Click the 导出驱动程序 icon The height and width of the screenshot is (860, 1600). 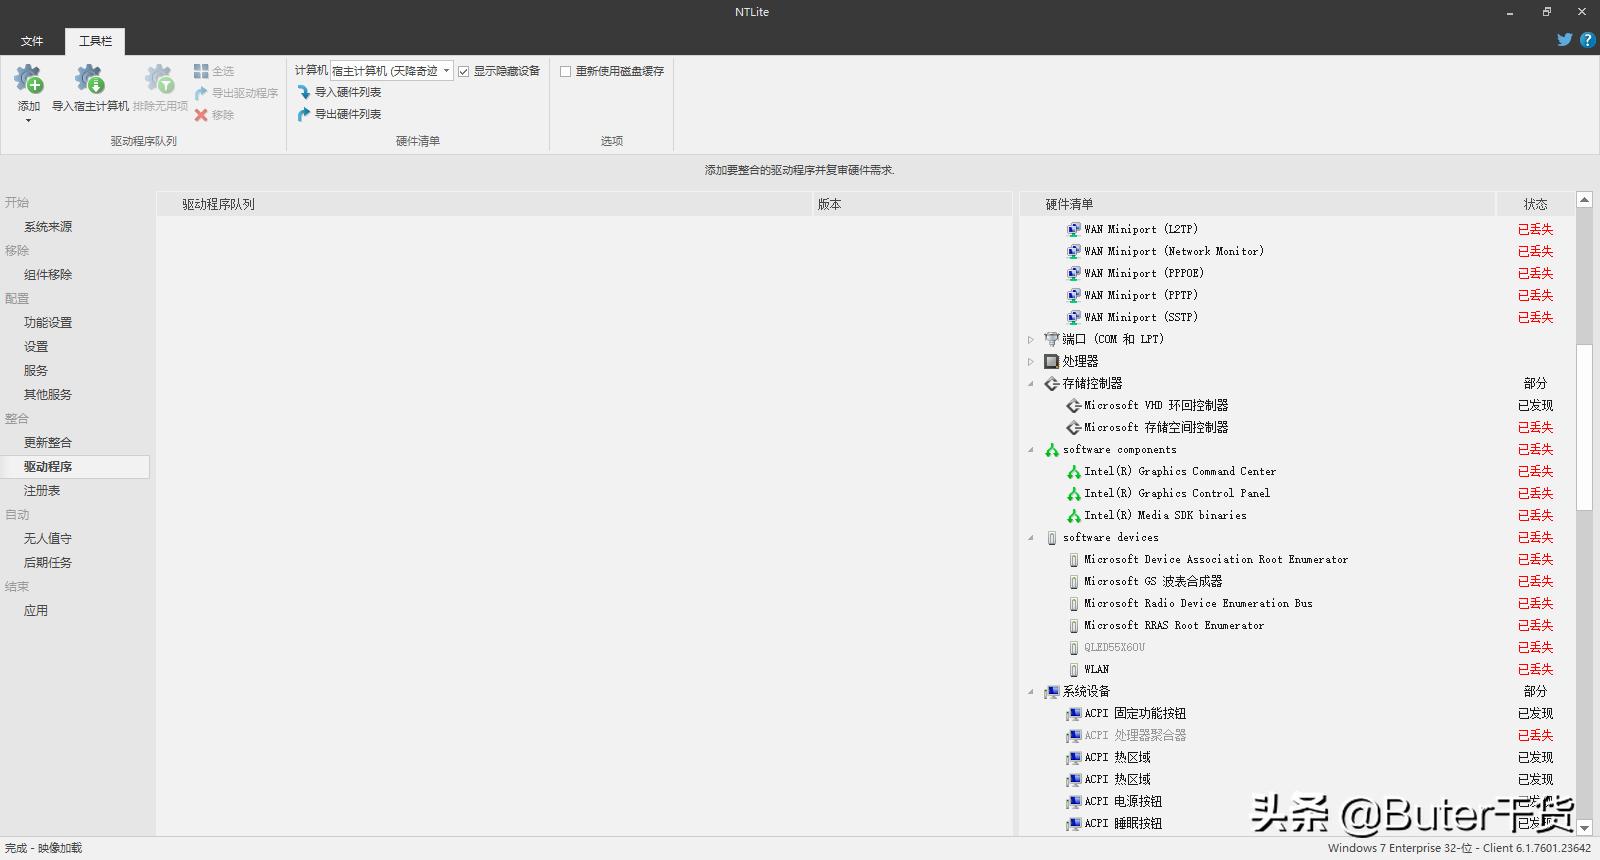201,93
